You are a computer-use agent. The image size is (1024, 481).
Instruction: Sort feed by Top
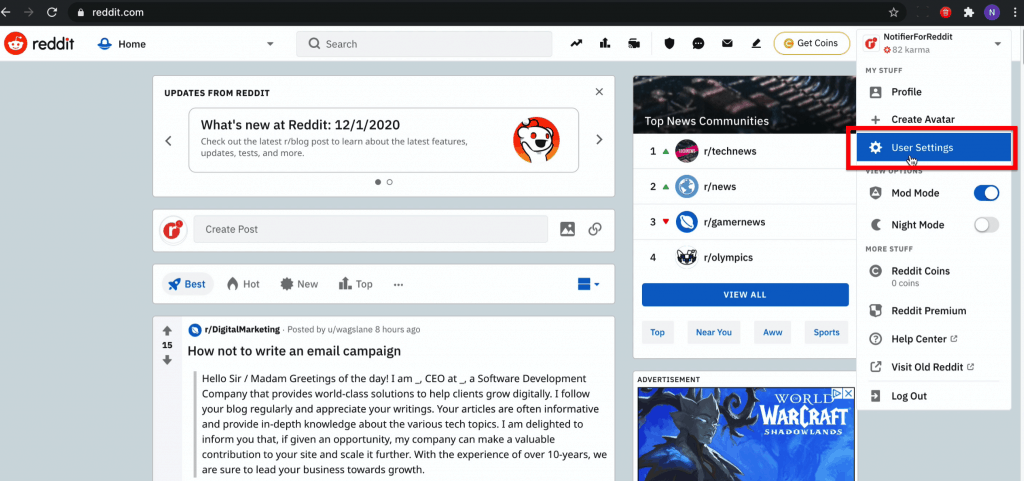click(355, 284)
